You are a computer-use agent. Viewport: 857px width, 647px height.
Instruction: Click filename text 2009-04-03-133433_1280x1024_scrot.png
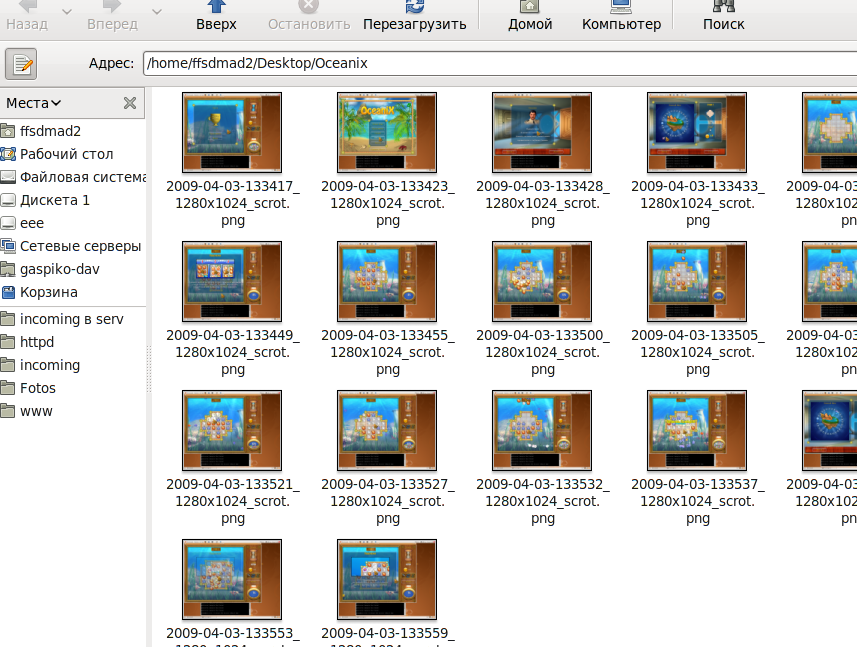698,203
